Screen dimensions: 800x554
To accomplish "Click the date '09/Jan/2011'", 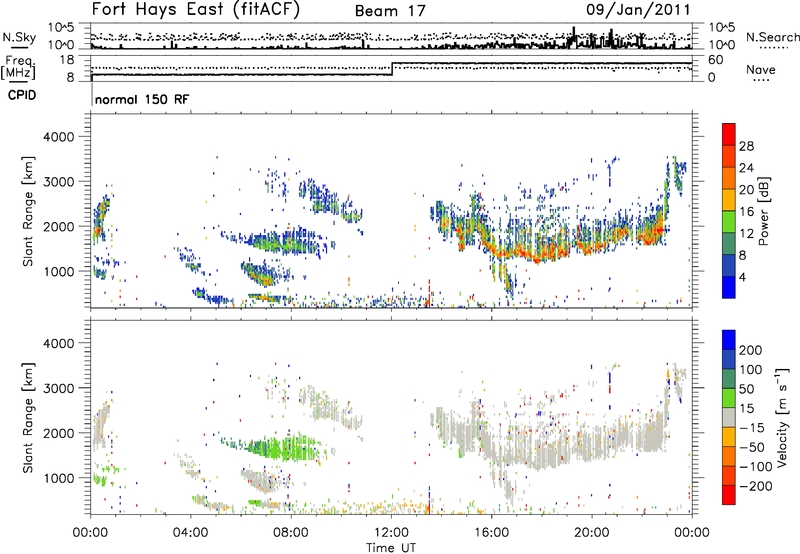I will [x=638, y=9].
